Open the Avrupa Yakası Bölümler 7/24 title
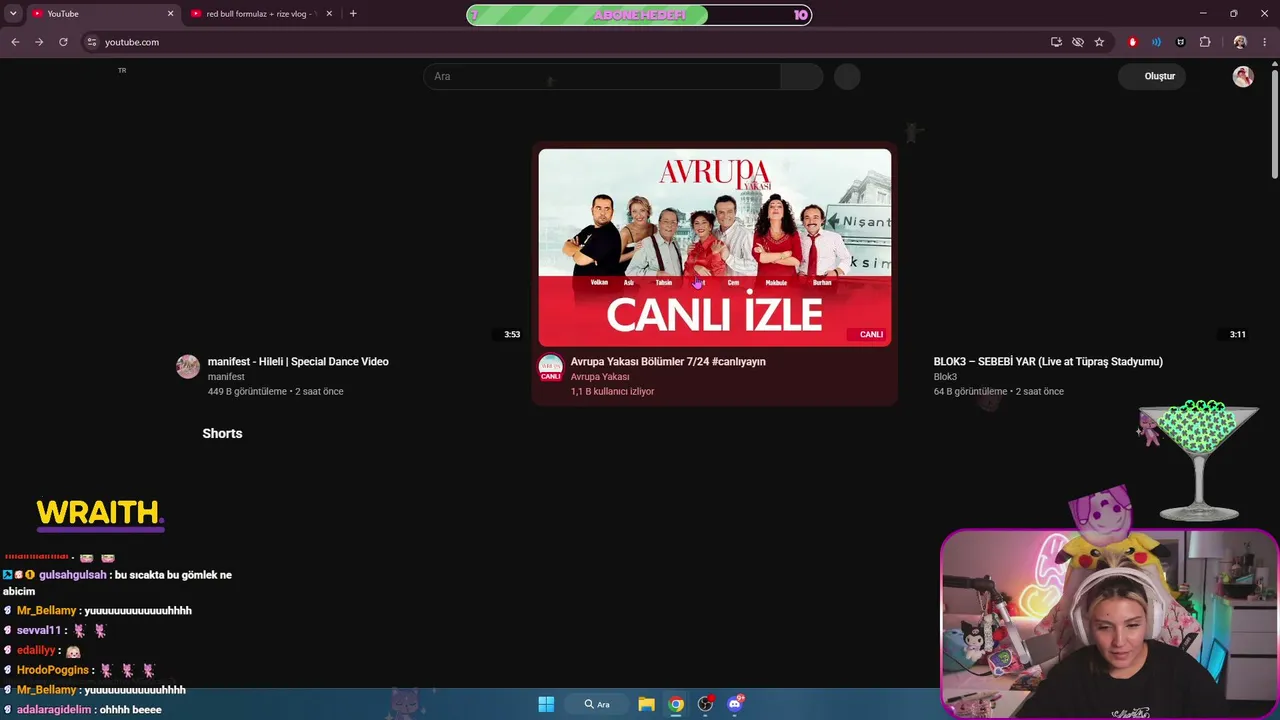Image resolution: width=1280 pixels, height=720 pixels. coord(668,362)
